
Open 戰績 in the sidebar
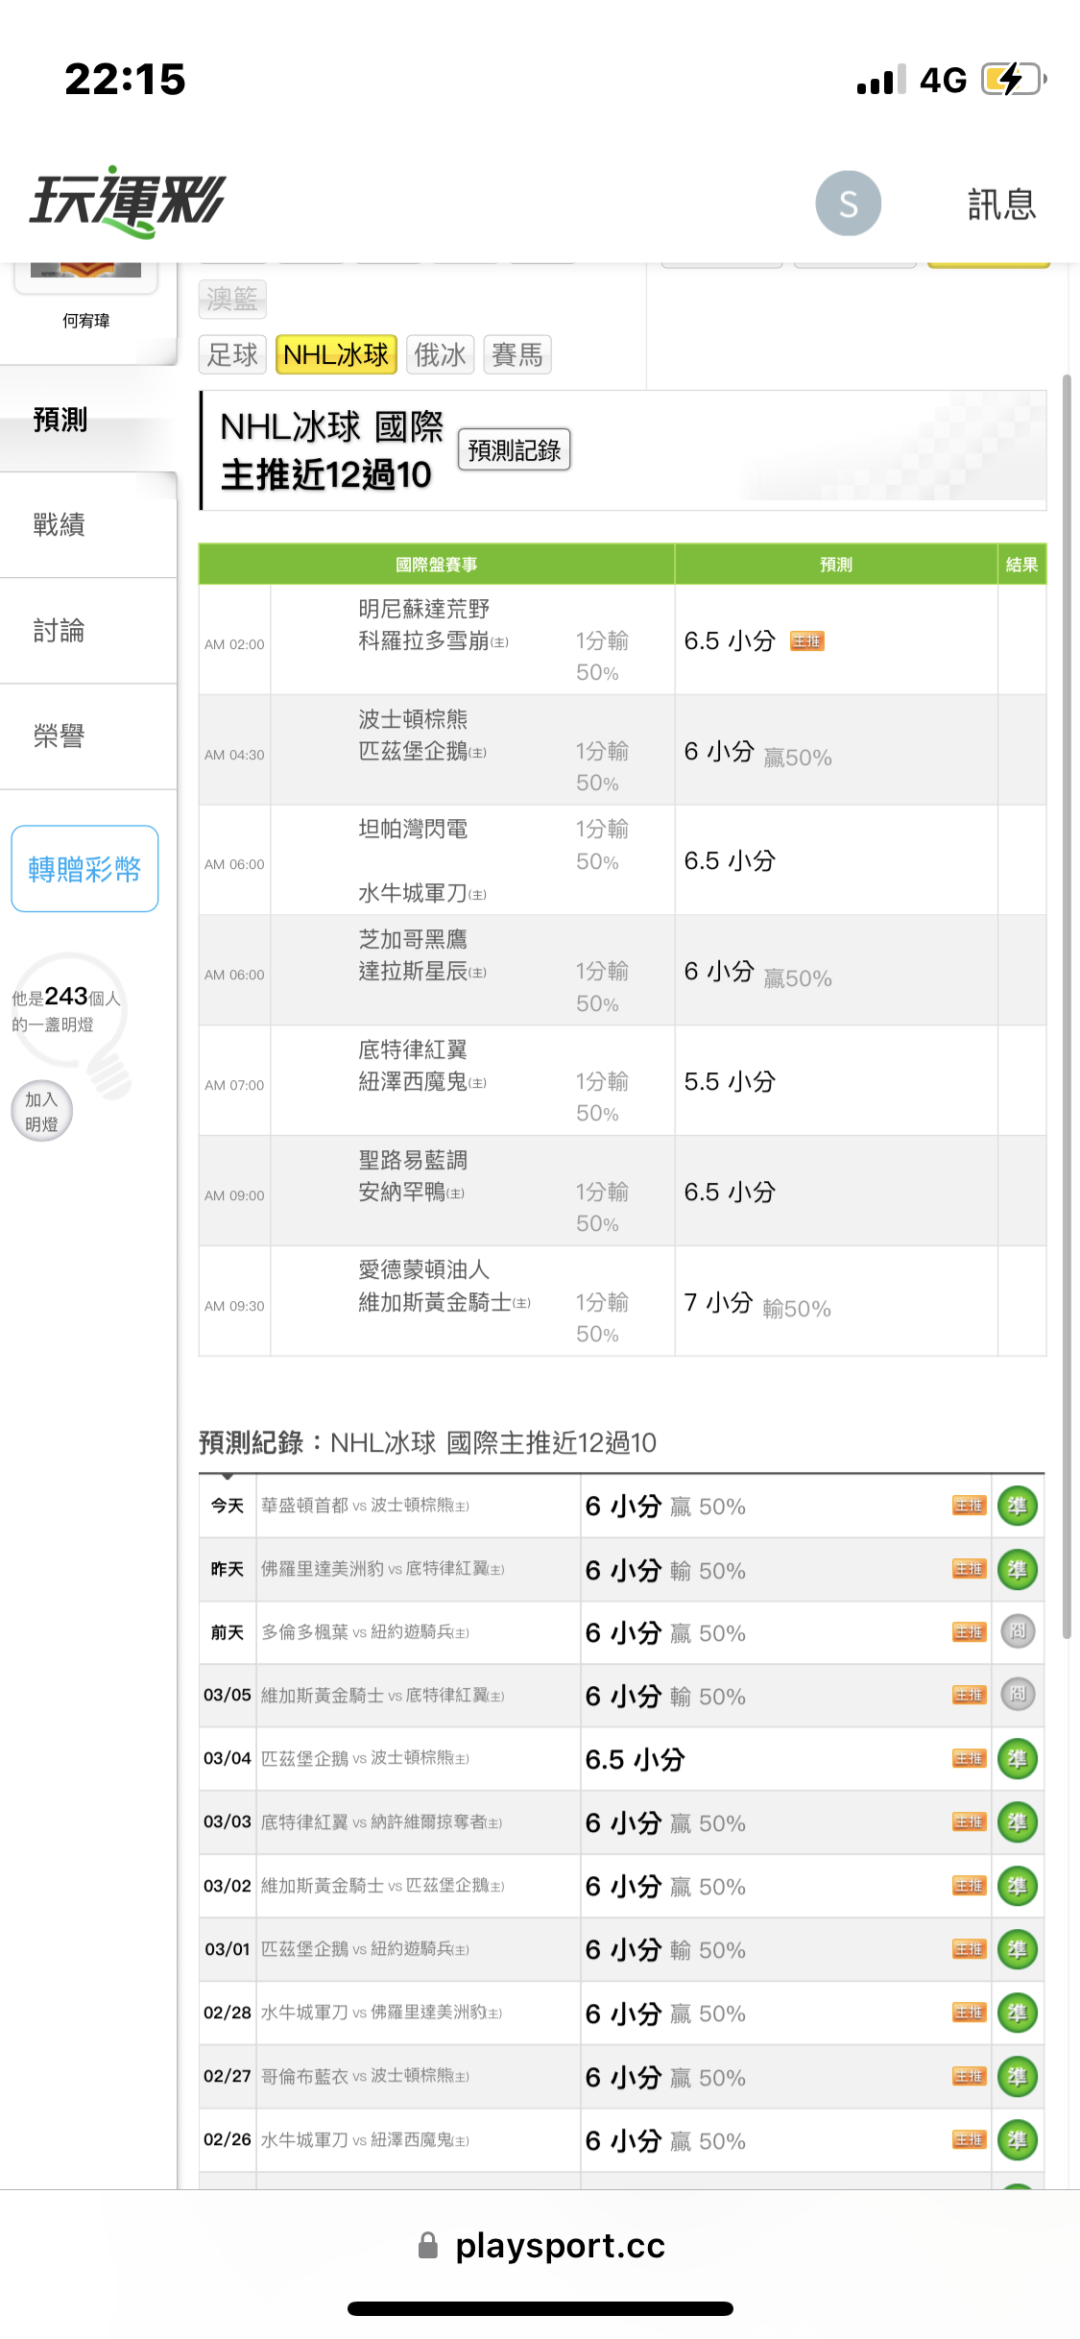pyautogui.click(x=60, y=524)
